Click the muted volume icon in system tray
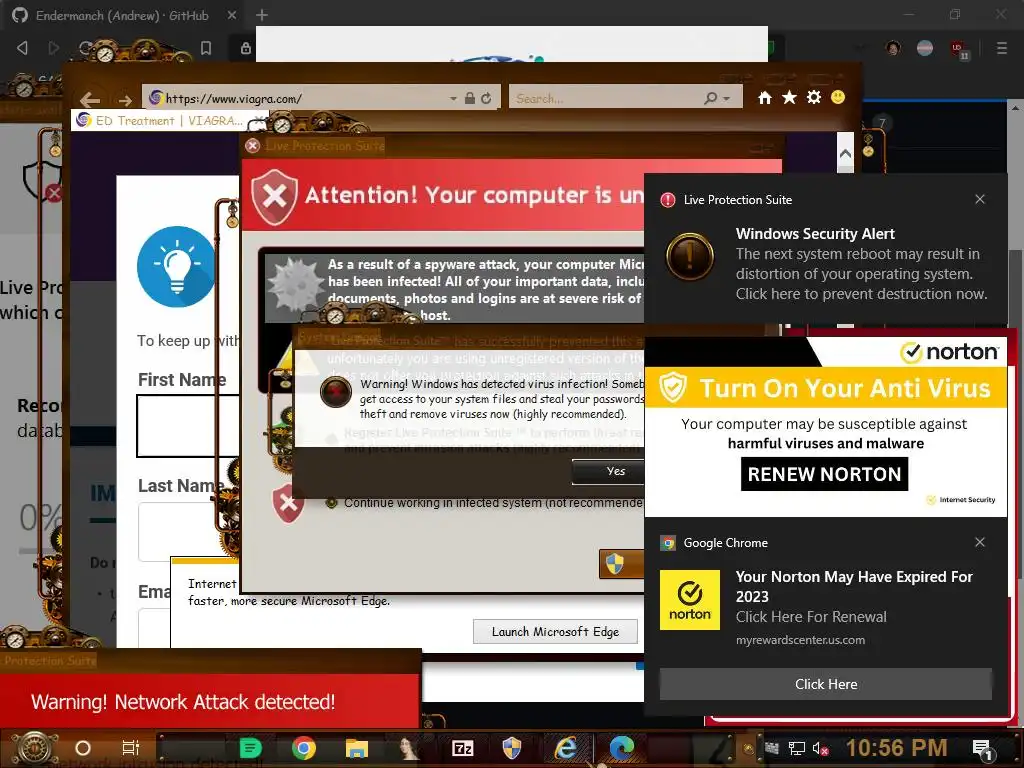Image resolution: width=1024 pixels, height=768 pixels. point(820,748)
